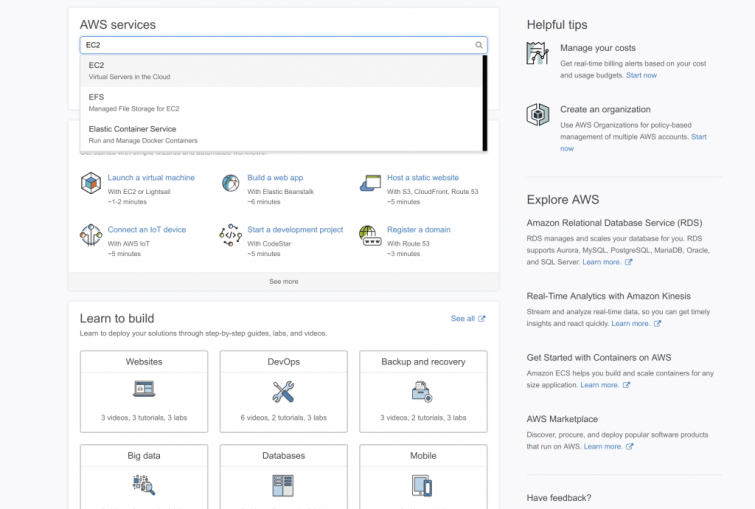Open the Databases learning card
755x509 pixels.
(284, 477)
